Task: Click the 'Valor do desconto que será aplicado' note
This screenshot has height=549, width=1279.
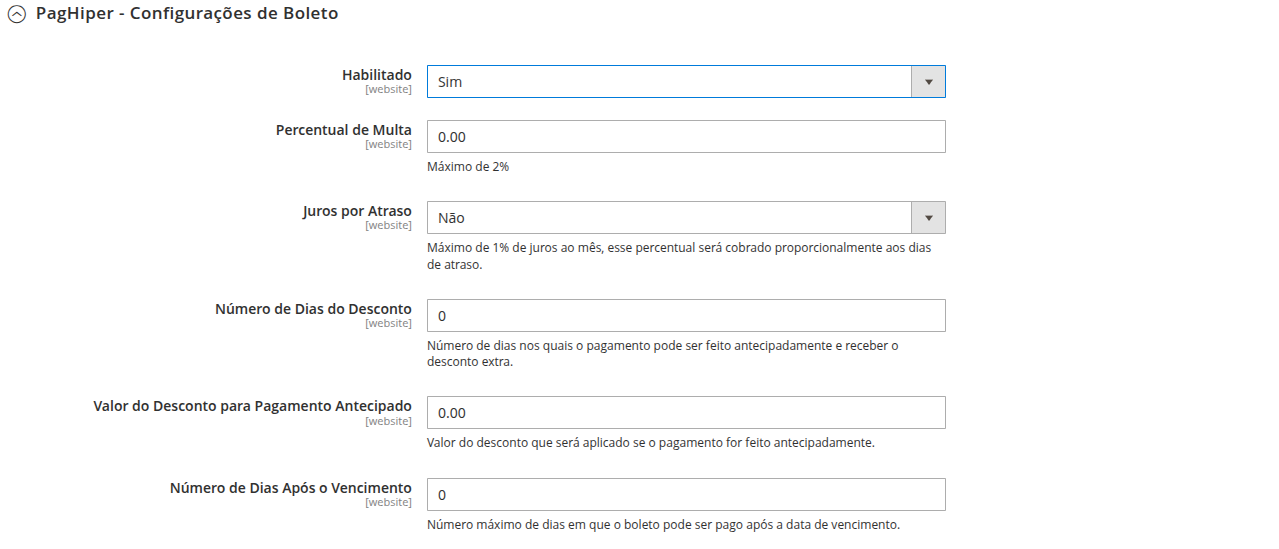Action: click(651, 442)
